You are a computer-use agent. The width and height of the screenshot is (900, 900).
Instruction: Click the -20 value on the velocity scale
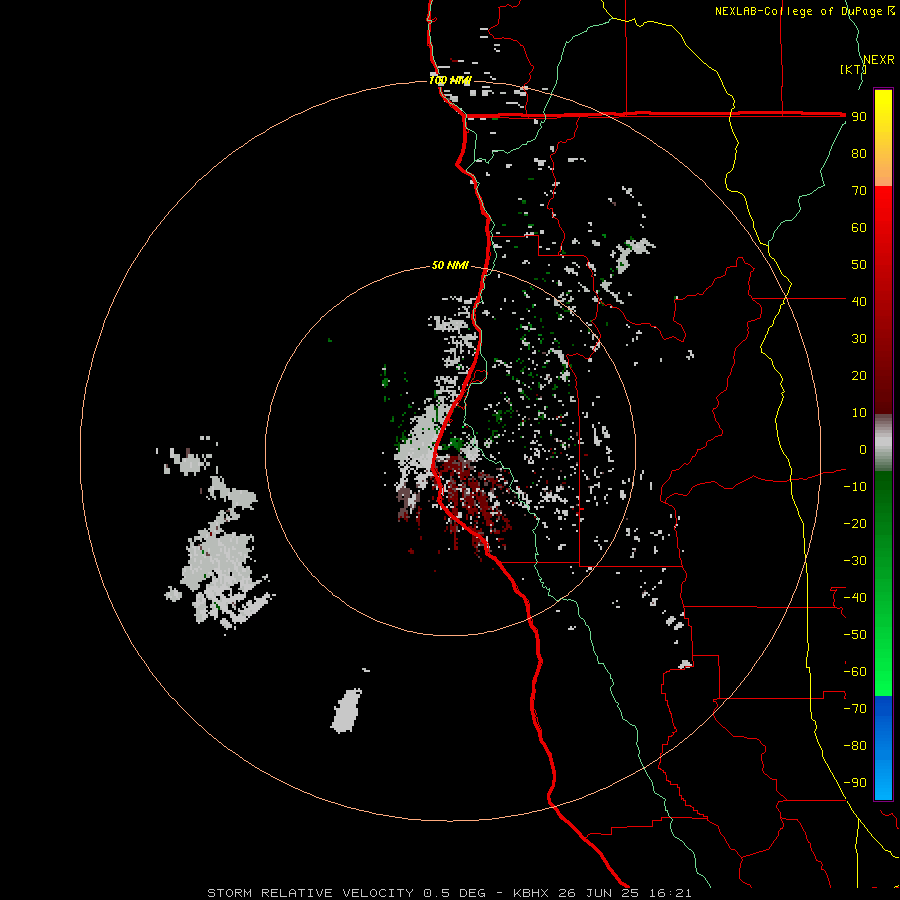(x=855, y=523)
